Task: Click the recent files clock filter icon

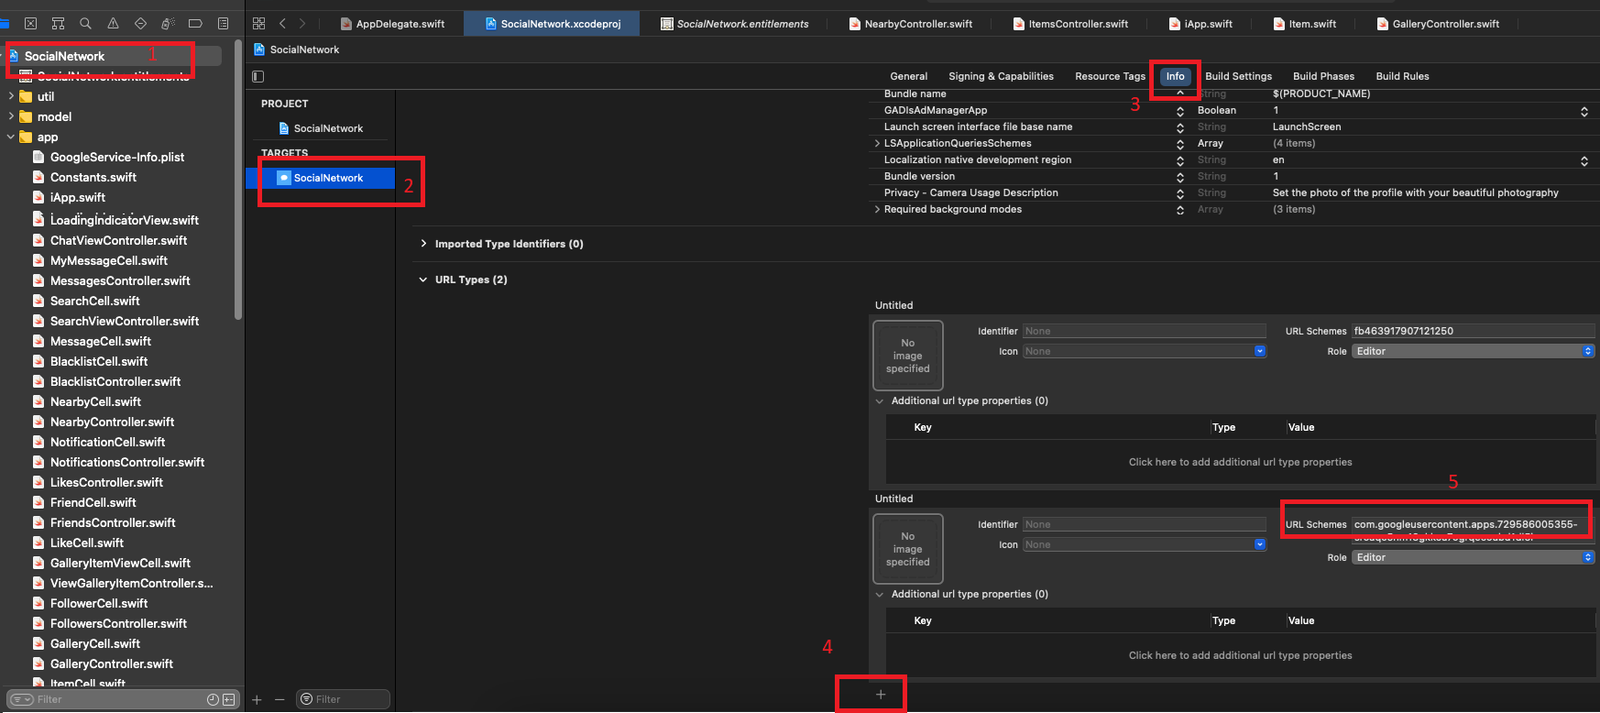Action: [212, 699]
